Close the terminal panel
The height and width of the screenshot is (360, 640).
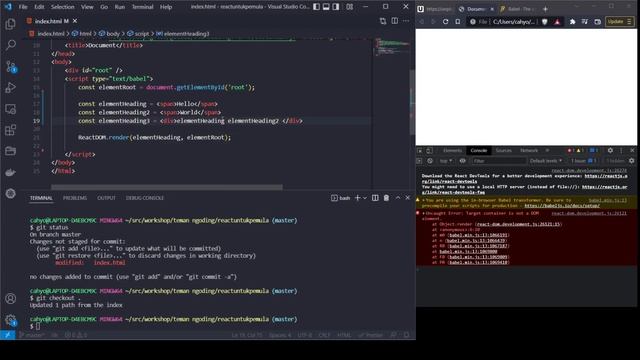point(408,198)
